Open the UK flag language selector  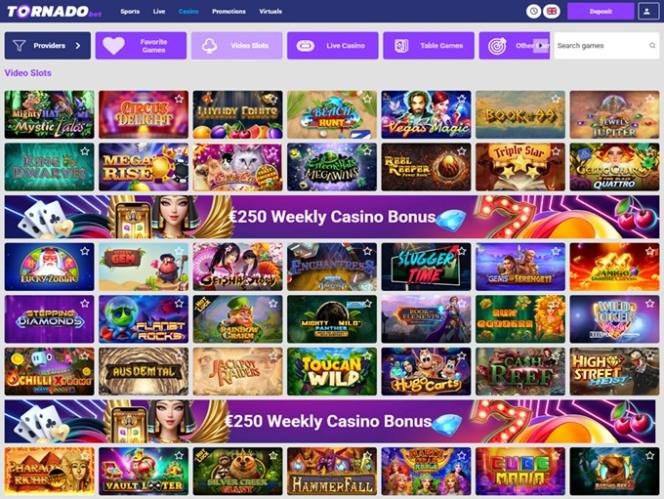tap(552, 11)
